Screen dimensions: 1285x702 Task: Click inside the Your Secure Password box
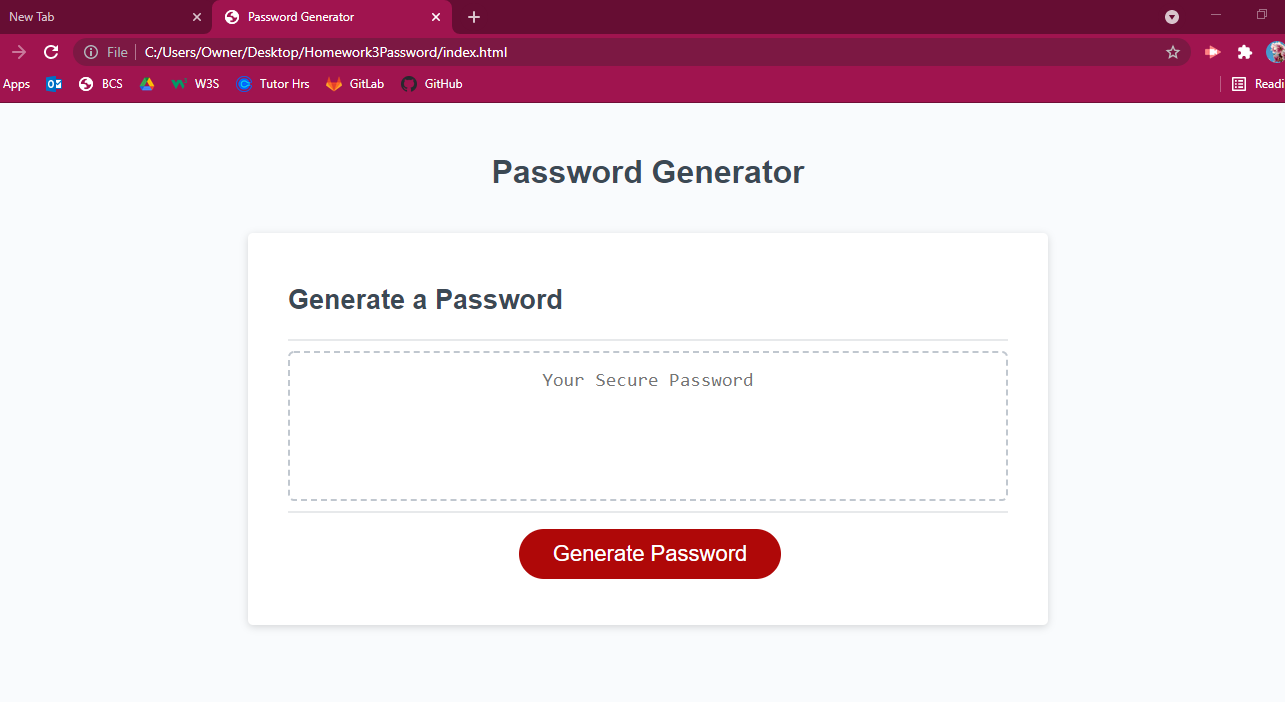647,426
